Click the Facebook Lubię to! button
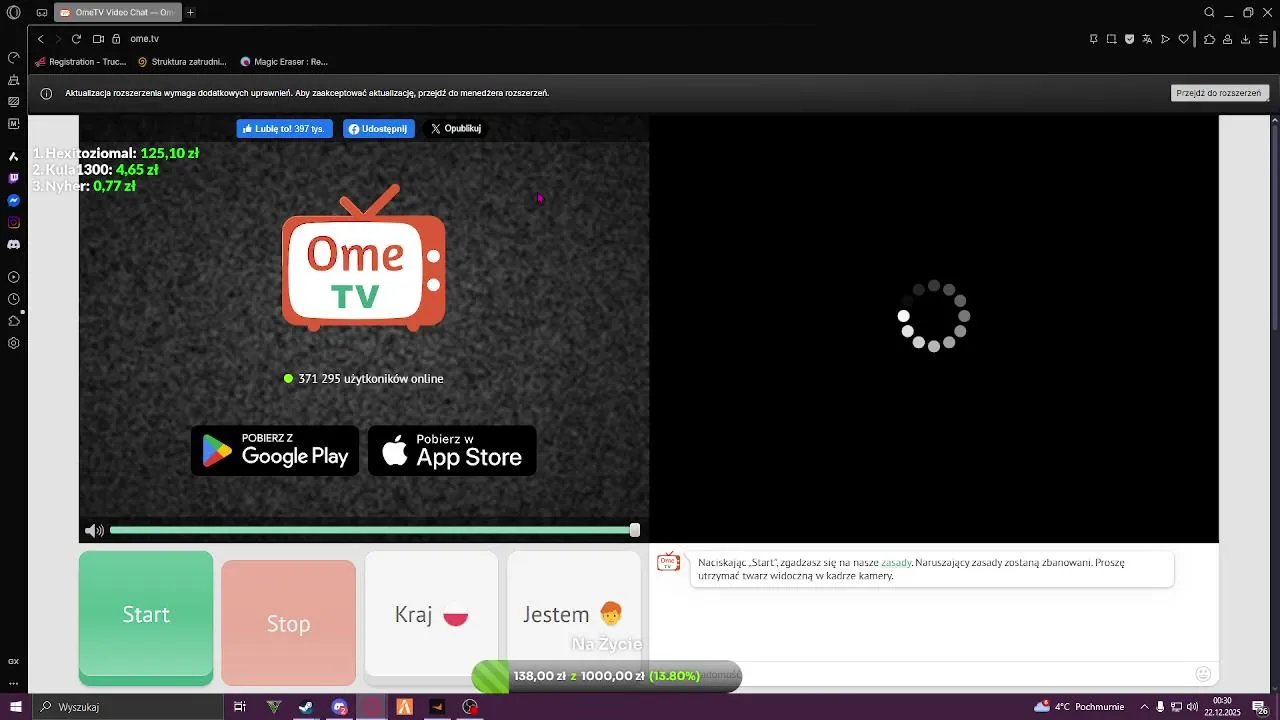This screenshot has width=1280, height=720. (x=284, y=129)
